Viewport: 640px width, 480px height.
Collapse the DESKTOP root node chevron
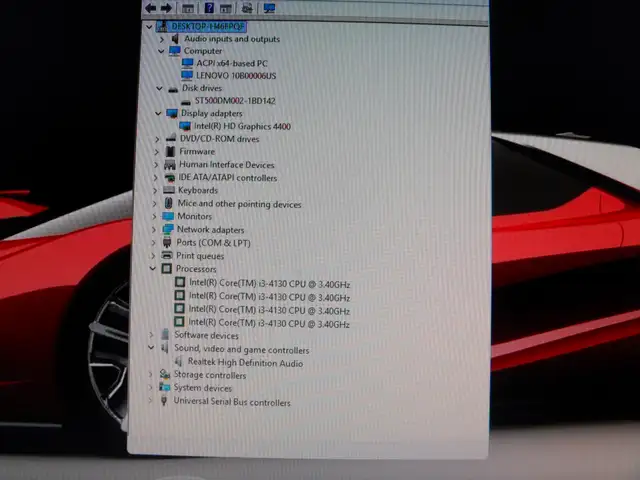(149, 27)
